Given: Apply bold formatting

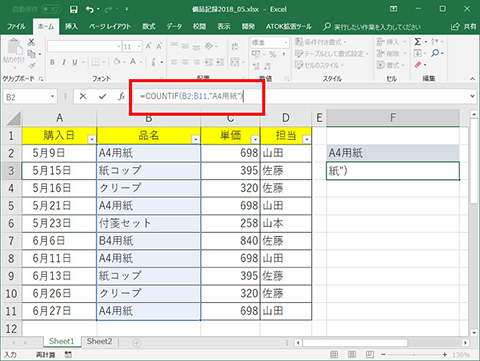Looking at the screenshot, I should coord(52,62).
